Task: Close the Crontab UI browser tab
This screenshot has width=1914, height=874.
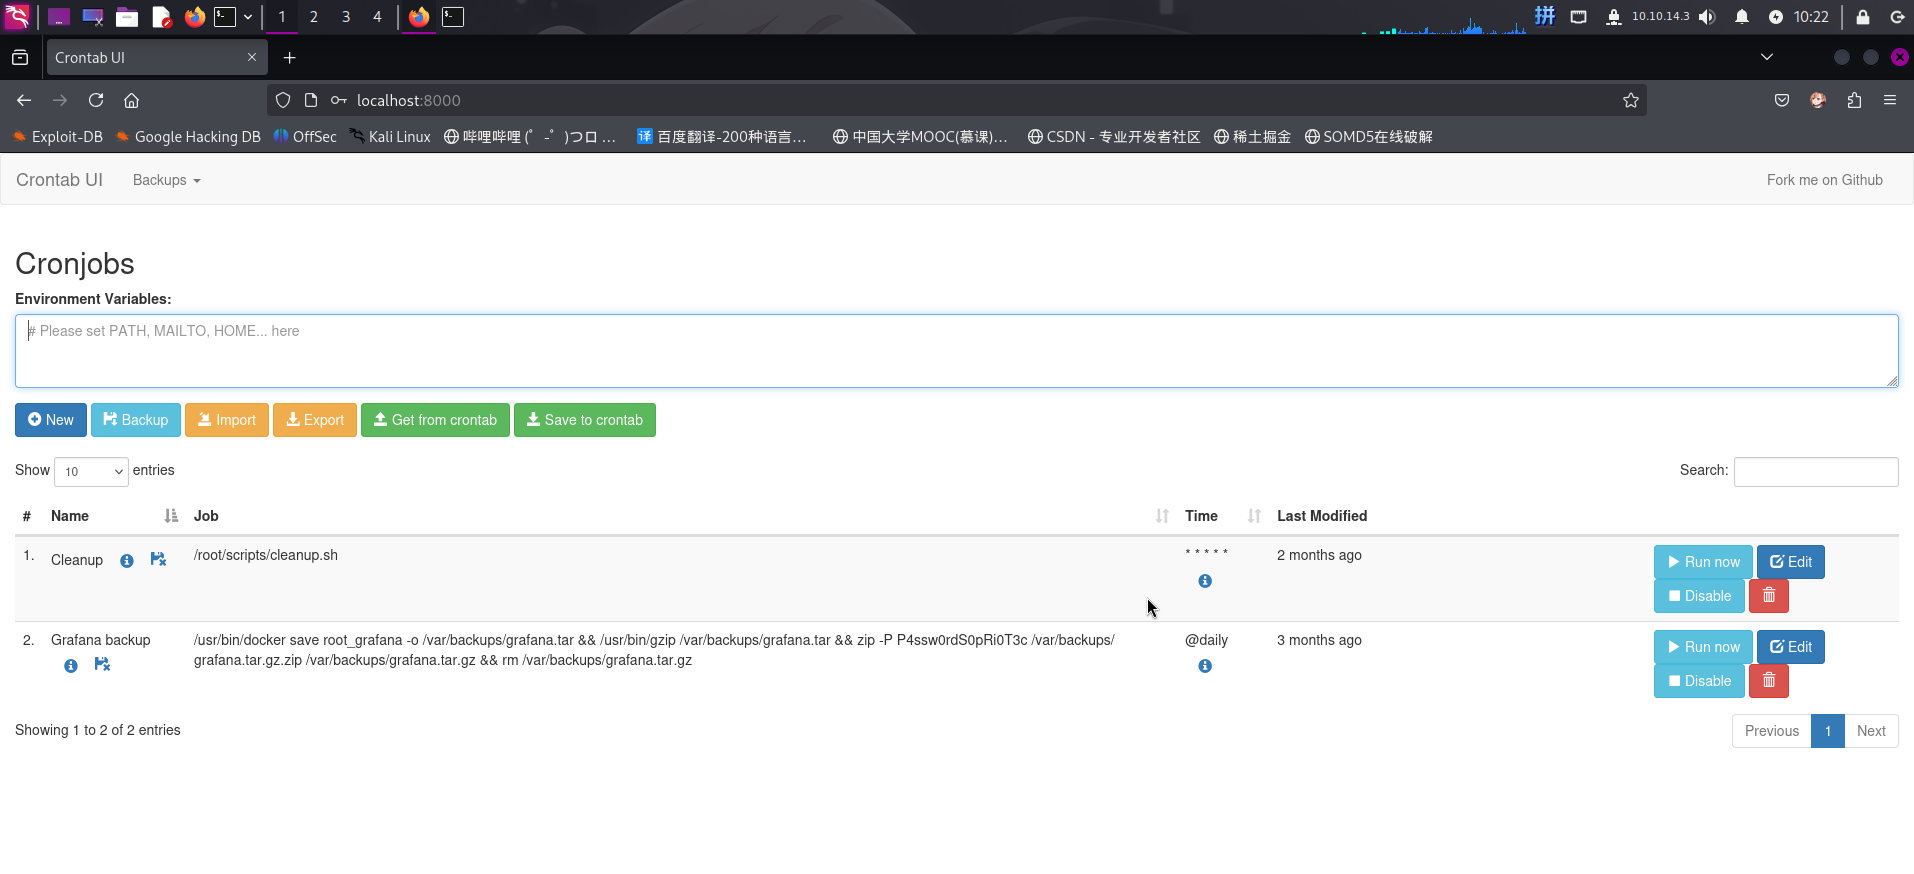Action: [252, 57]
